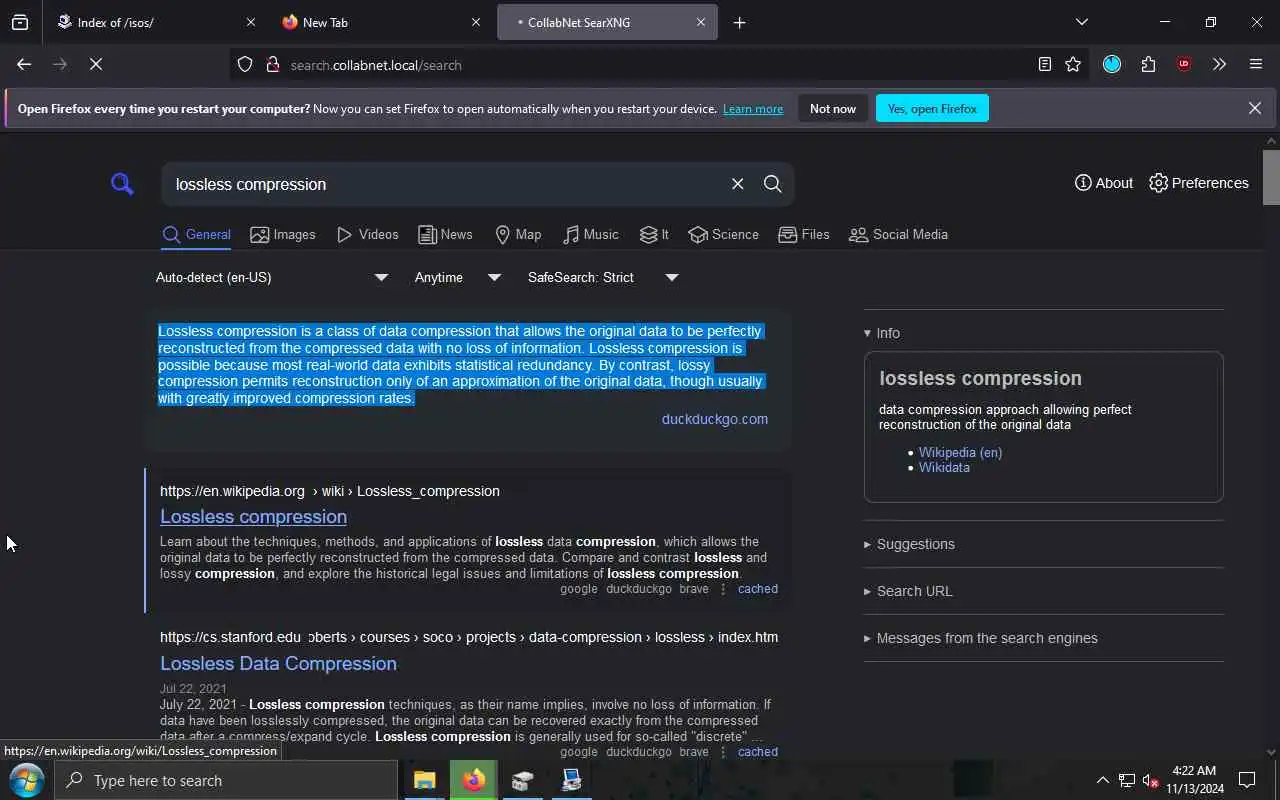The width and height of the screenshot is (1280, 800).
Task: Select the General search category
Action: coord(197,235)
